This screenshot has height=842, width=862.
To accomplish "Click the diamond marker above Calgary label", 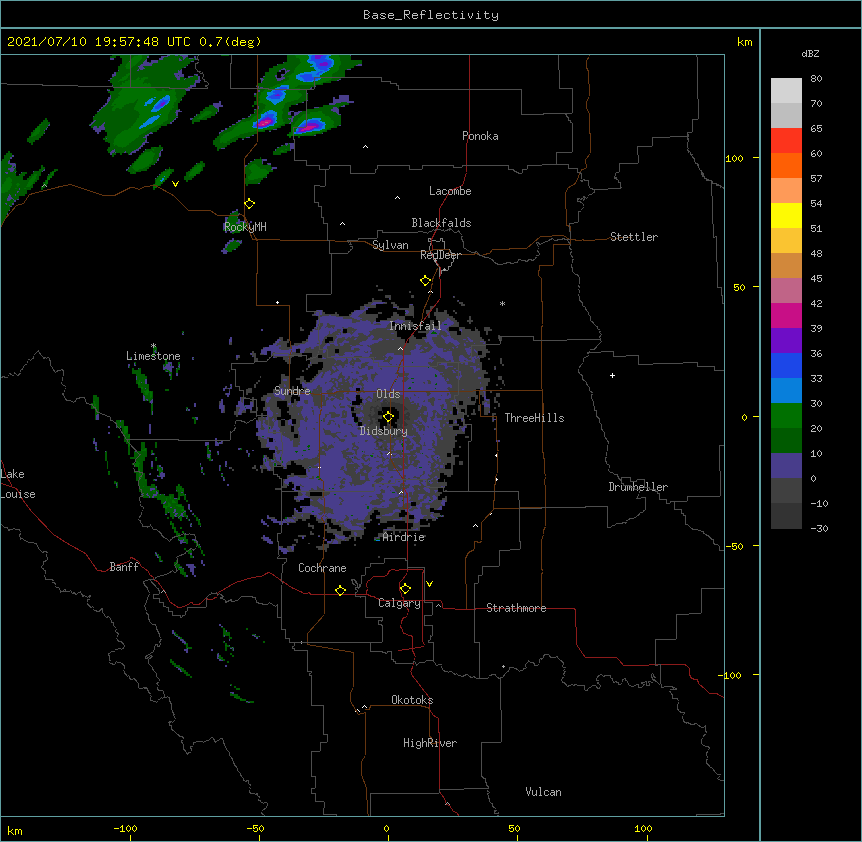I will [x=405, y=589].
